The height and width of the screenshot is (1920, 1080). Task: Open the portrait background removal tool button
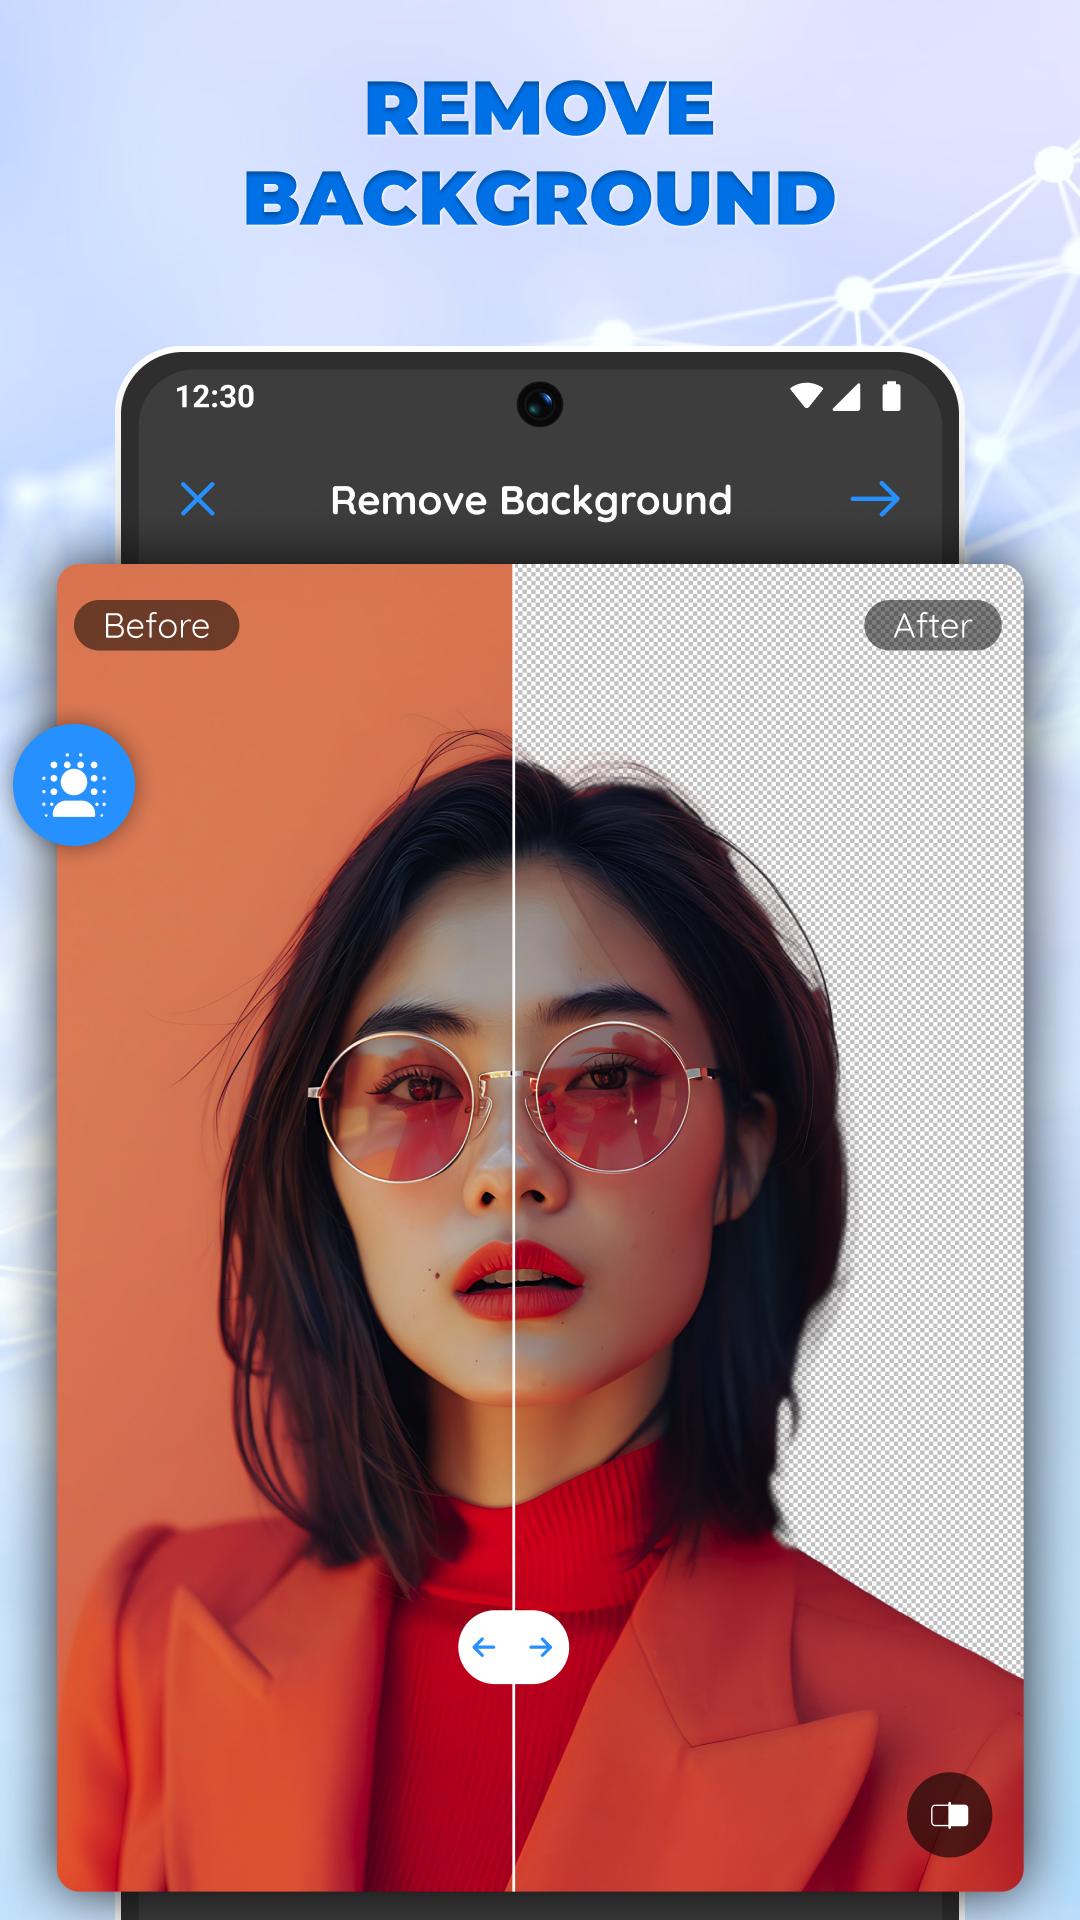point(74,785)
